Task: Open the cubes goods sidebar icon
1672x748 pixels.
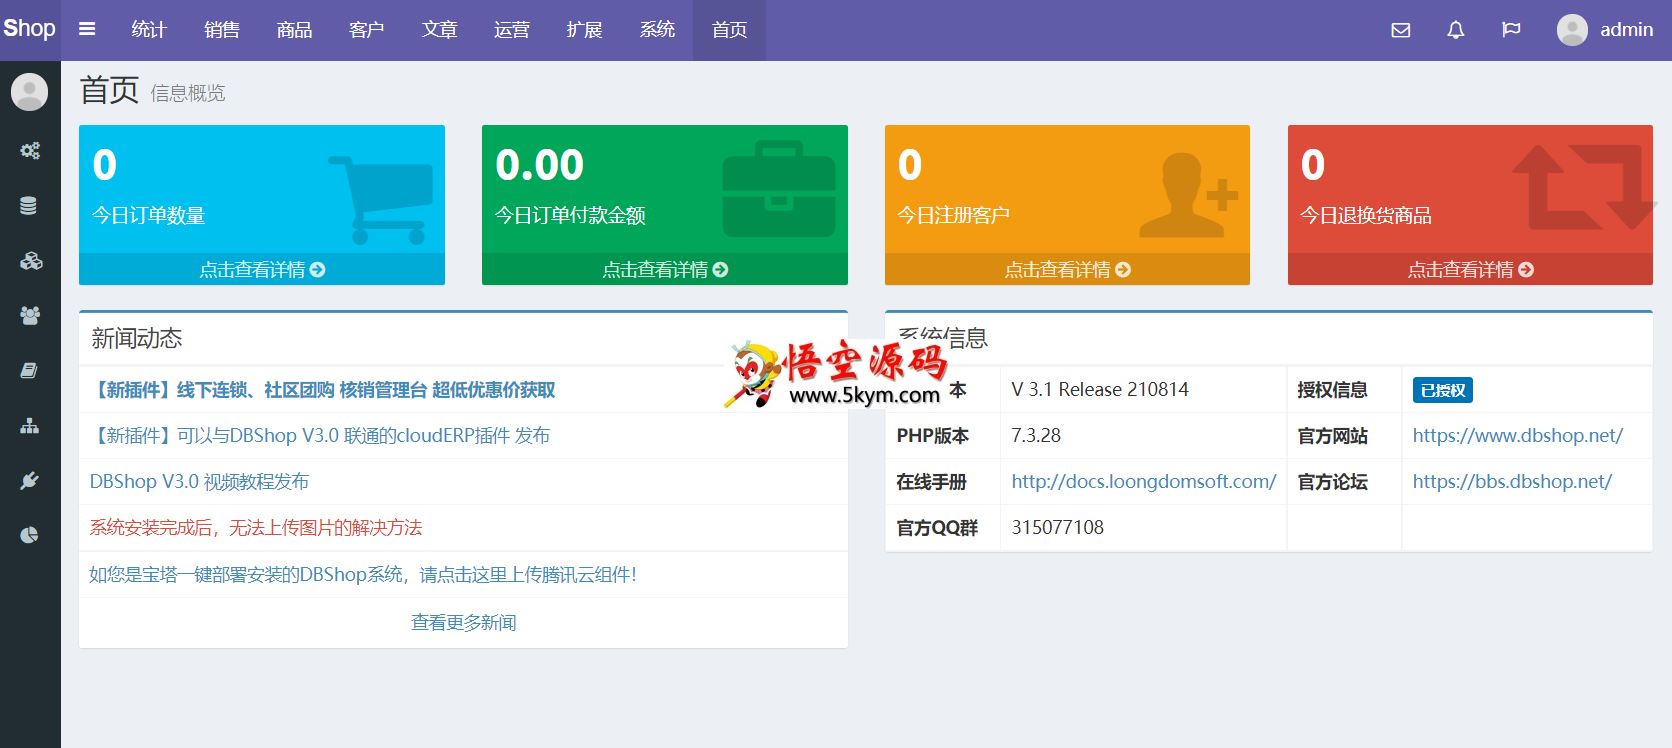Action: pyautogui.click(x=30, y=261)
